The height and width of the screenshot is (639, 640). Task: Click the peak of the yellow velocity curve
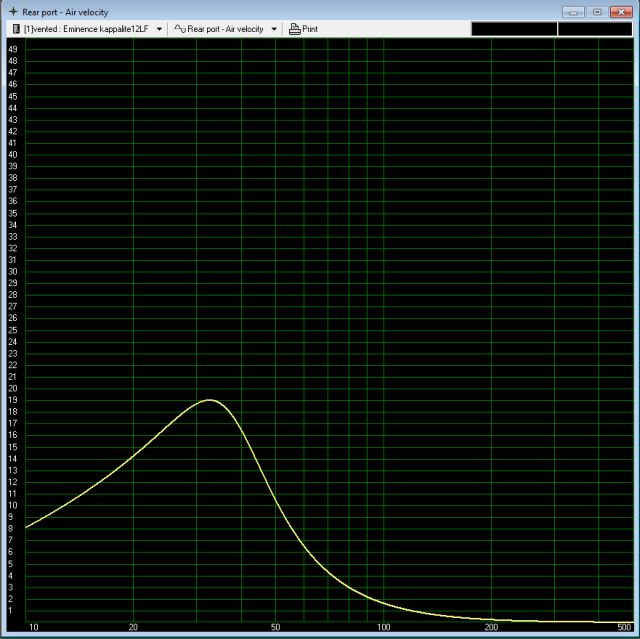(209, 400)
